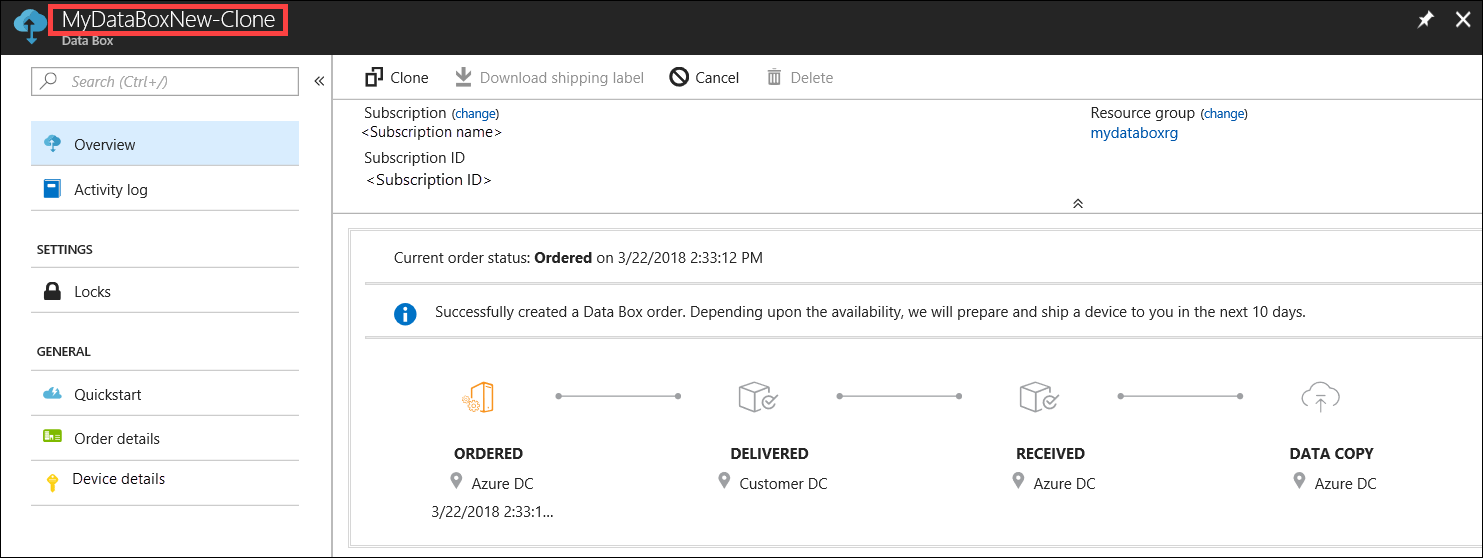1483x558 pixels.
Task: Cancel the order via toolbar
Action: tap(704, 77)
